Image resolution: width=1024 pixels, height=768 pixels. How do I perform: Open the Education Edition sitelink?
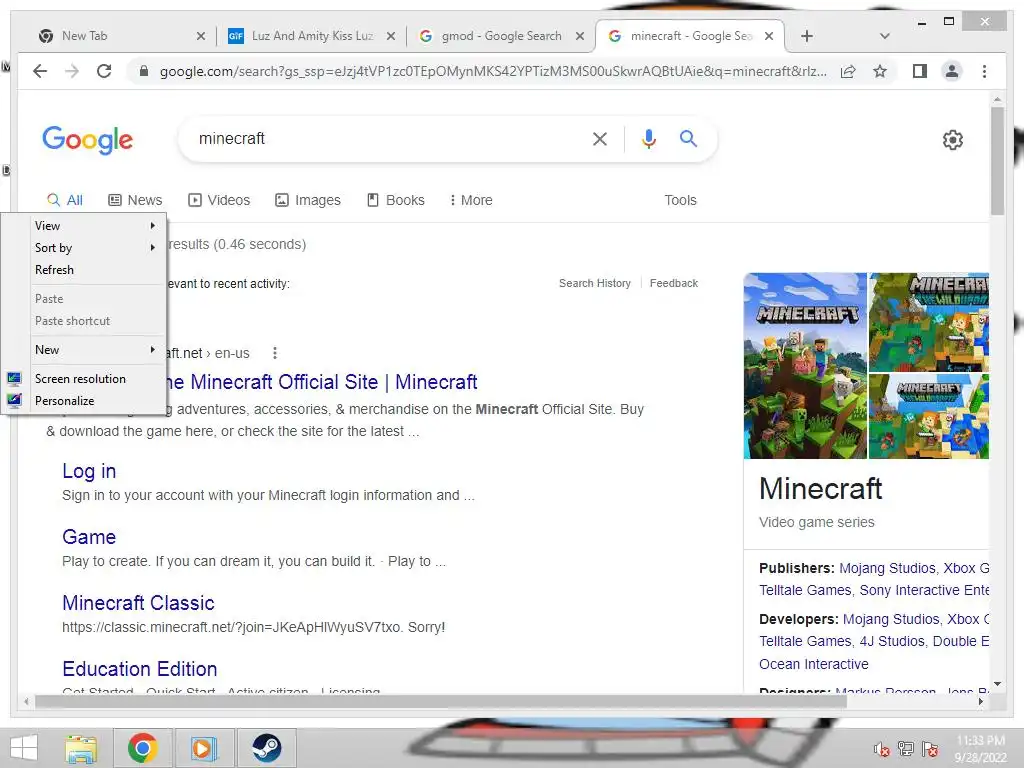140,669
